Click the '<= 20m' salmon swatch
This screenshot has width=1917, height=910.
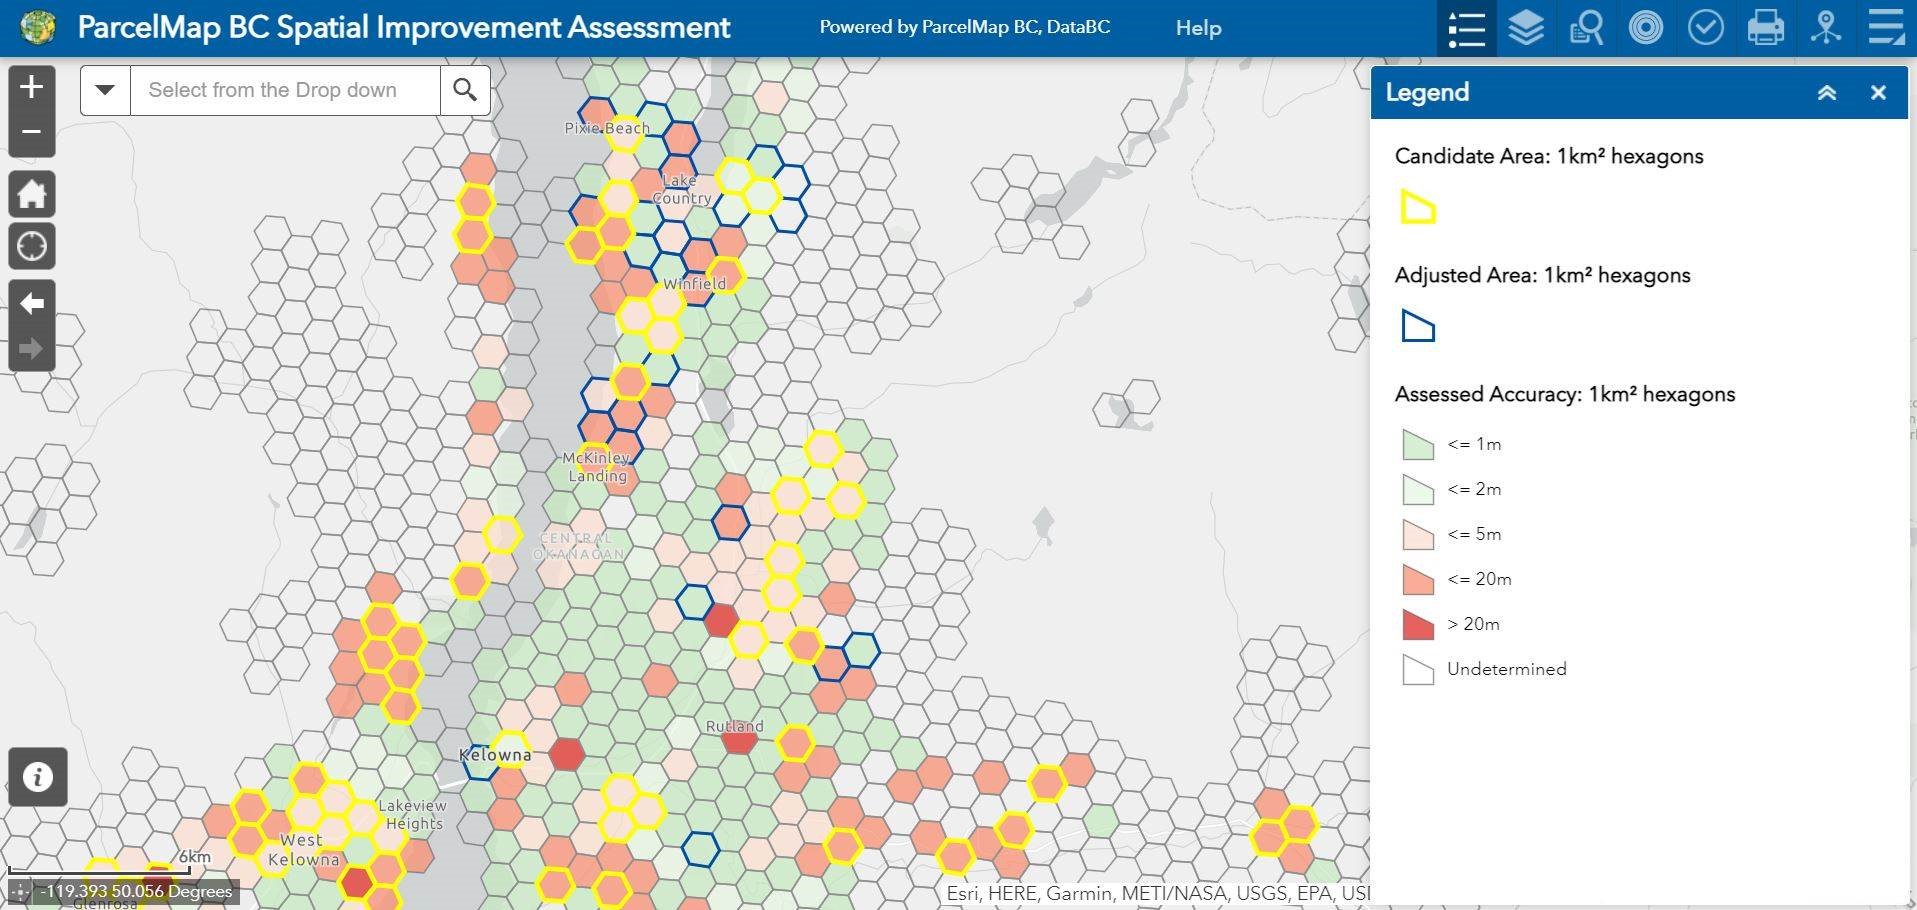point(1418,579)
